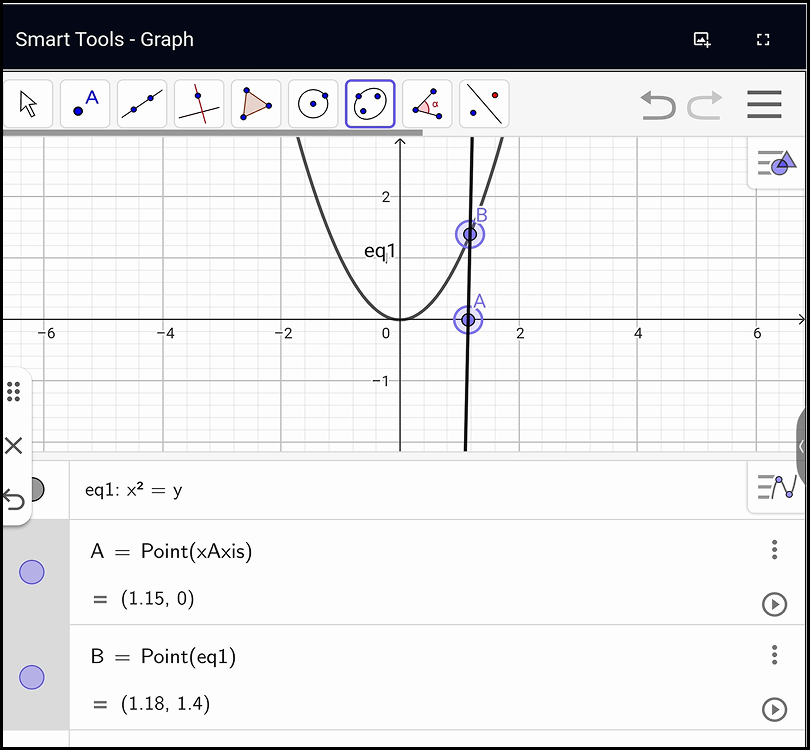This screenshot has width=810, height=750.
Task: Select the Polygon tool
Action: tap(255, 103)
